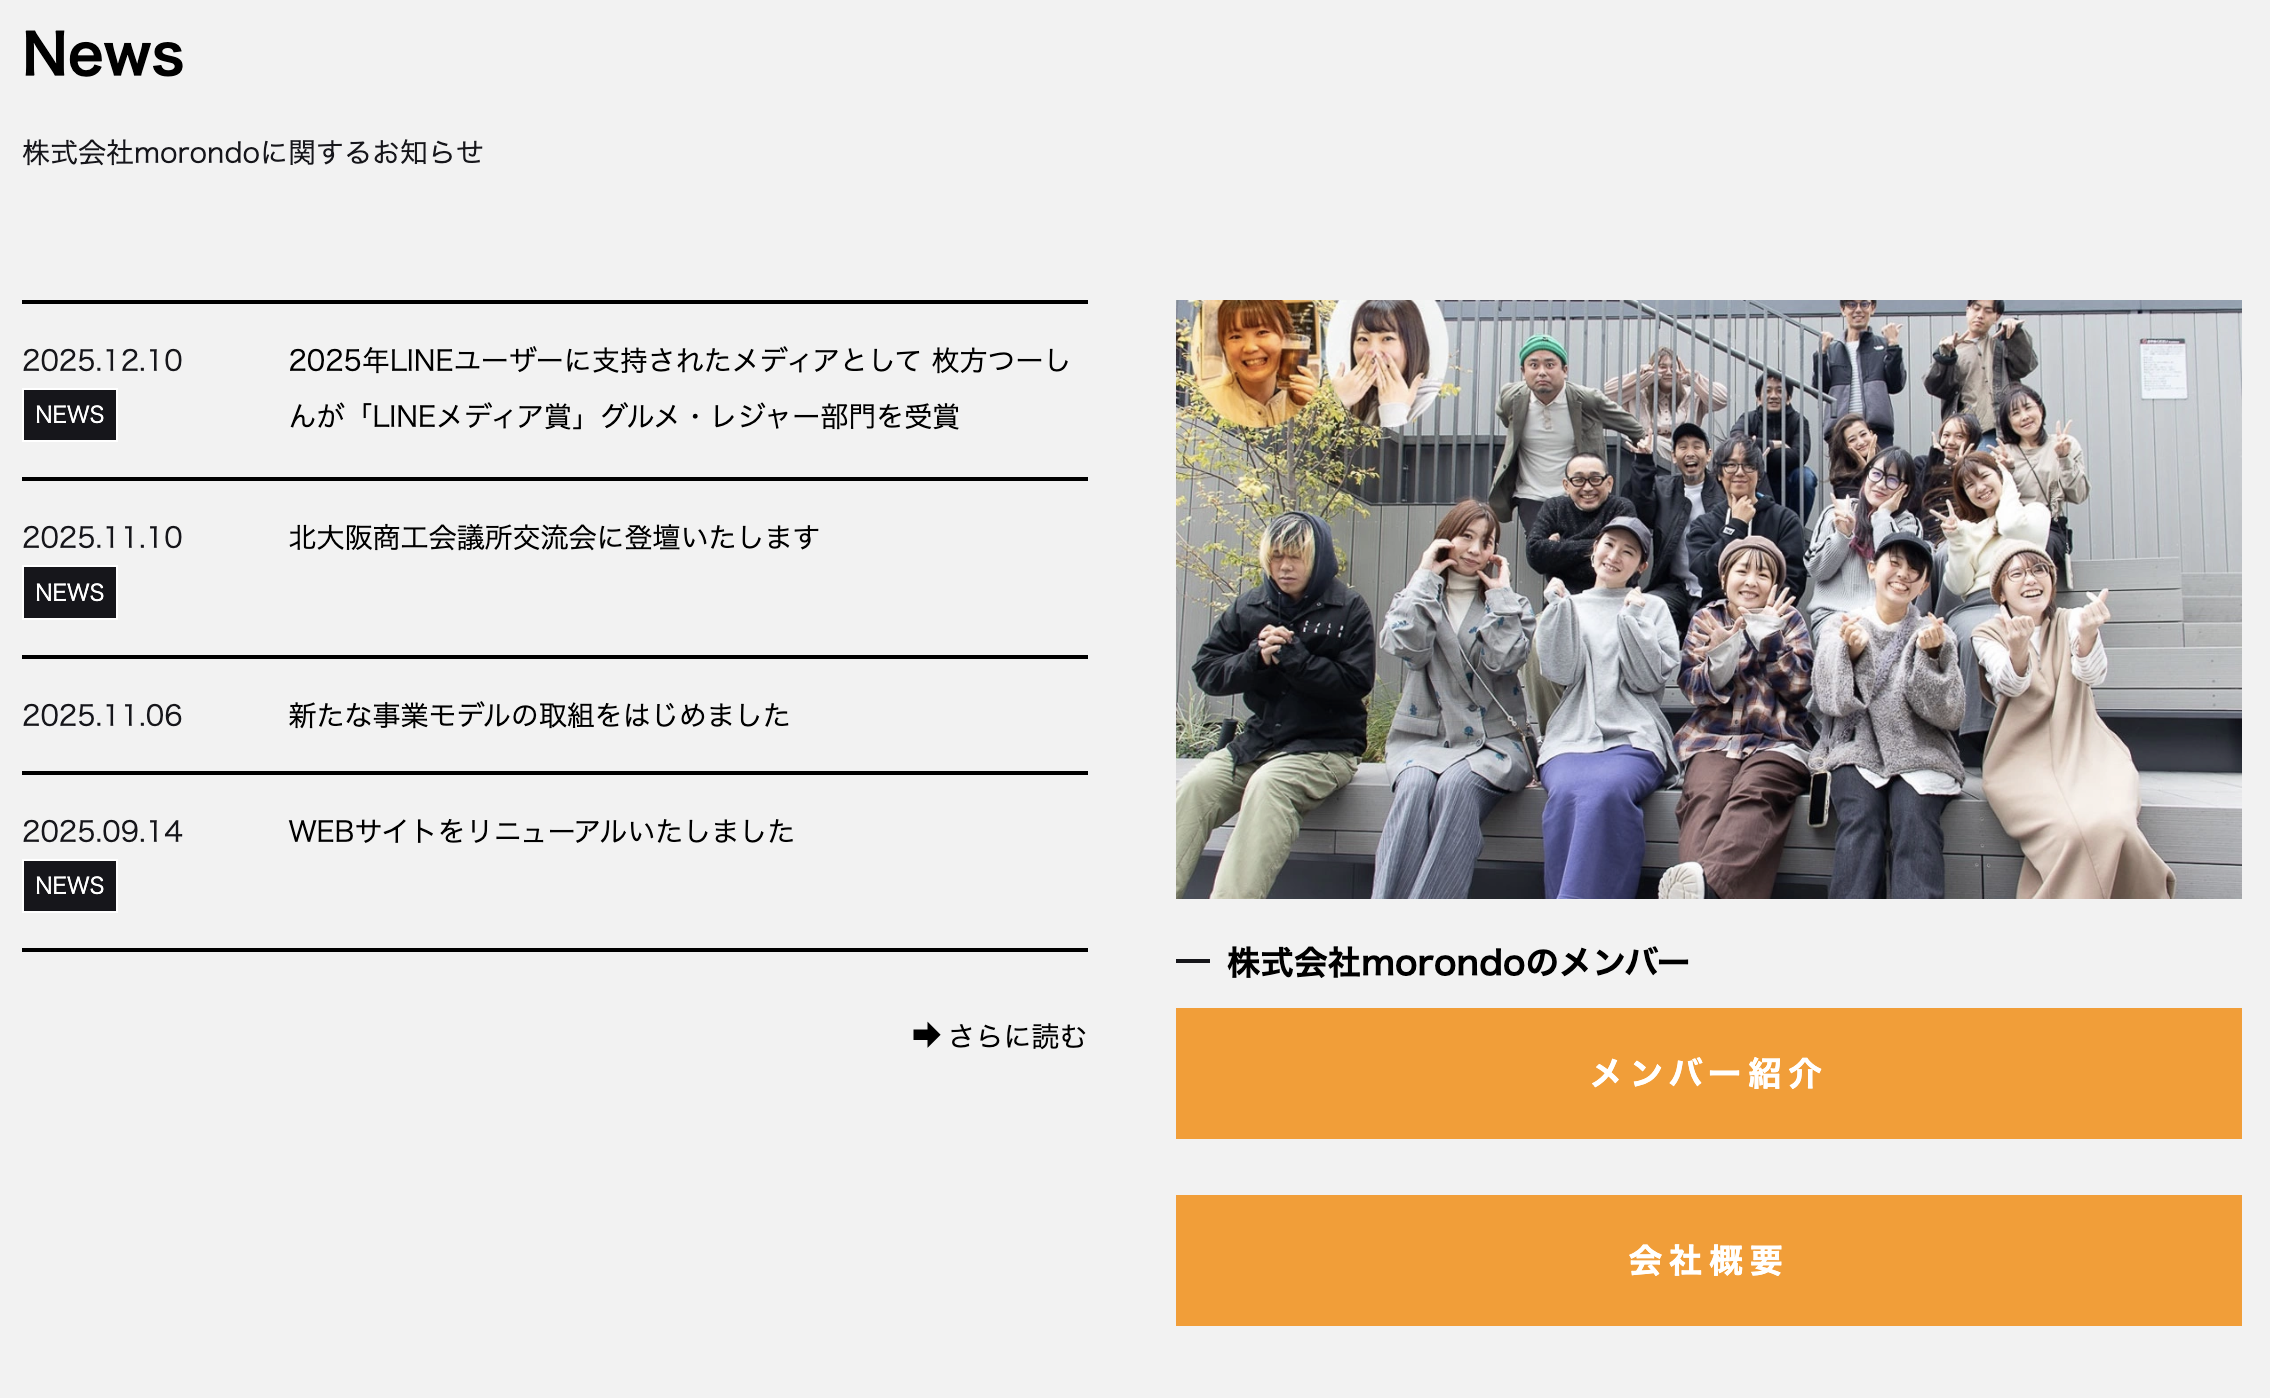Open the 新たな事業モデル news article
2270x1398 pixels.
539,715
